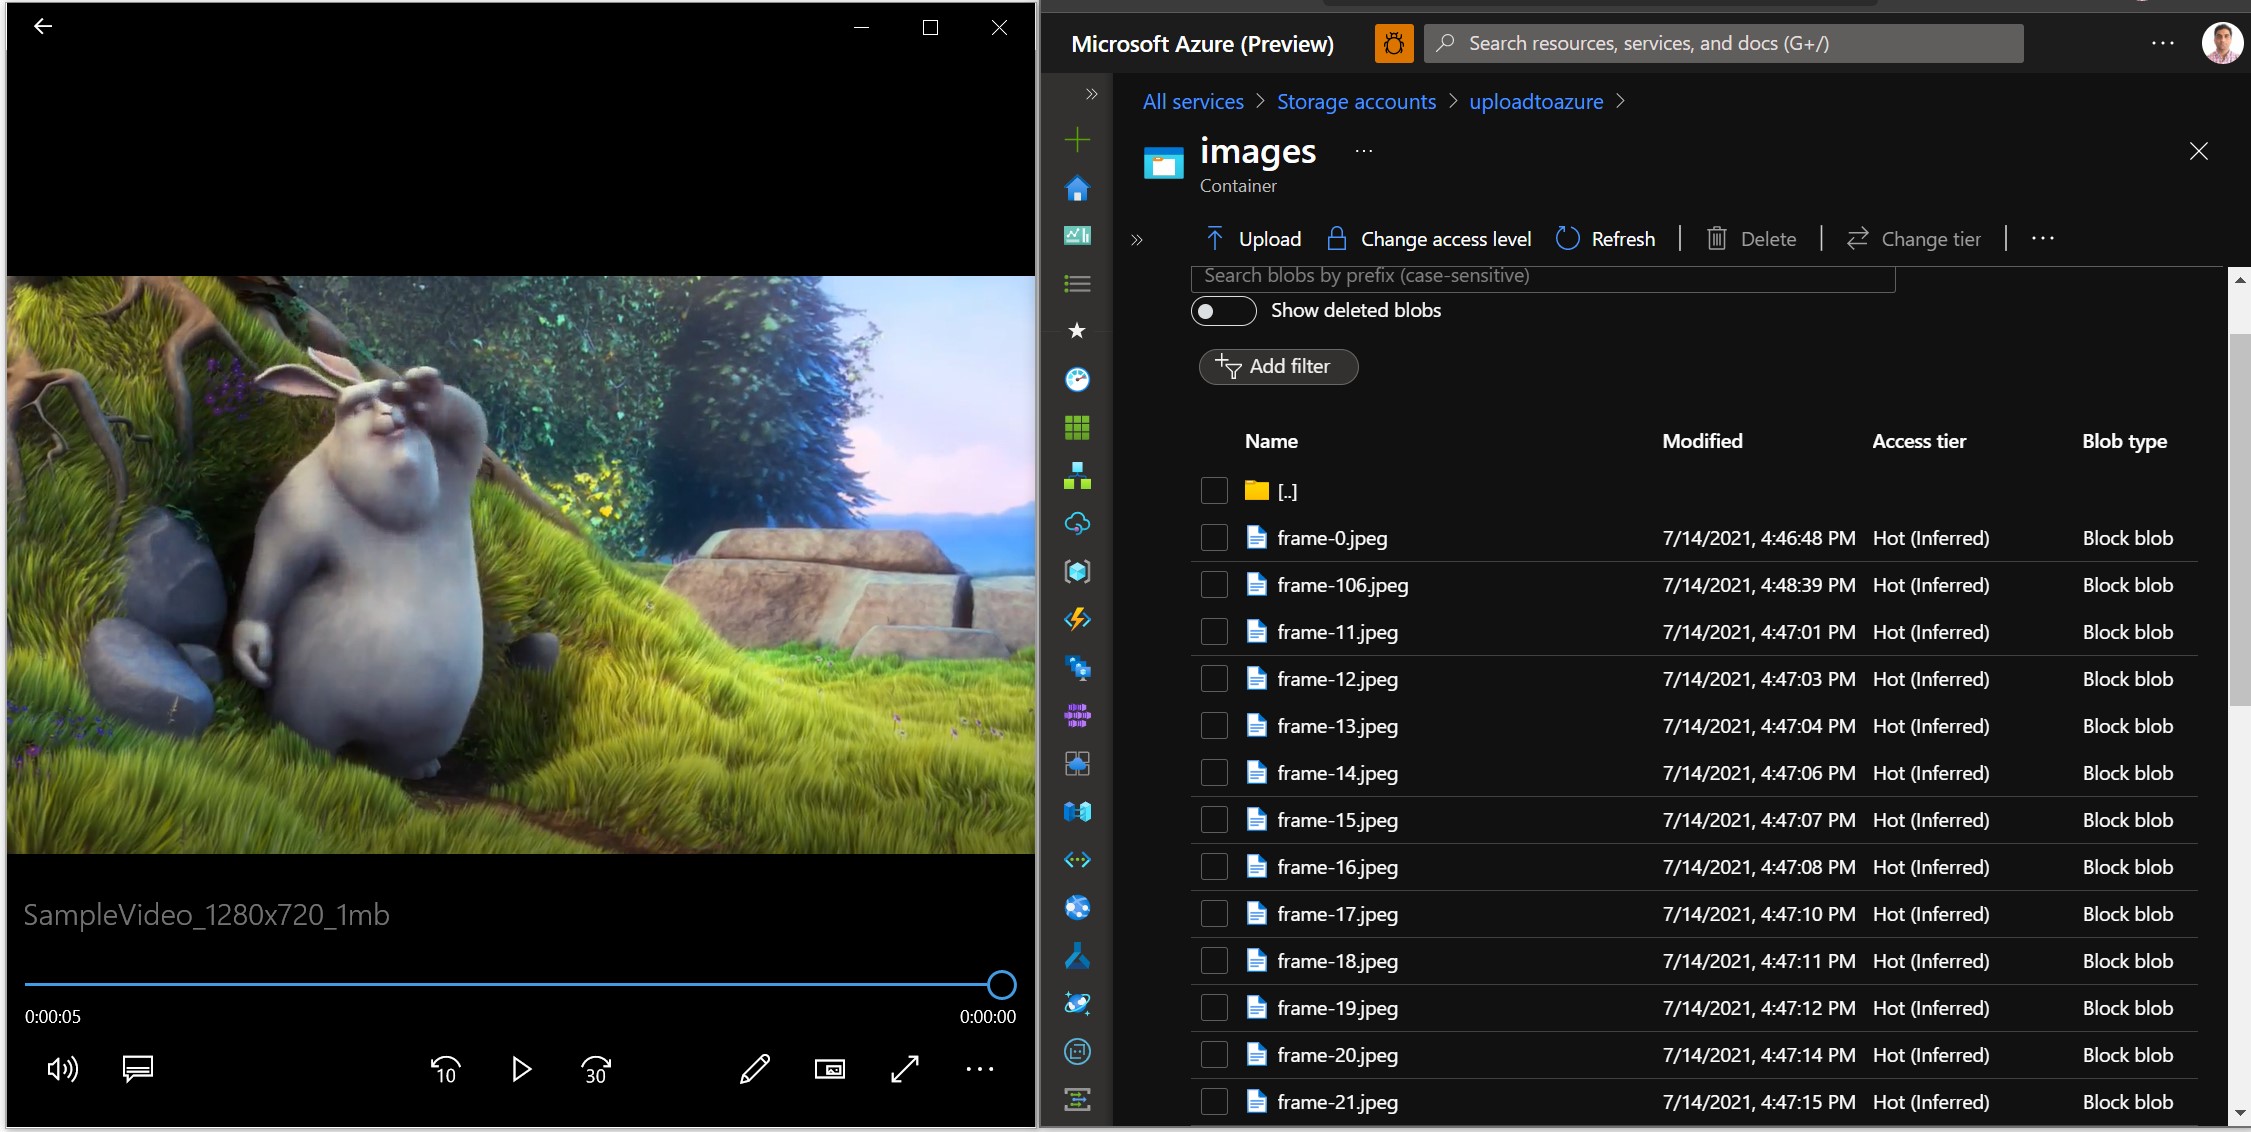Click the Upload toolbar button

pyautogui.click(x=1254, y=239)
